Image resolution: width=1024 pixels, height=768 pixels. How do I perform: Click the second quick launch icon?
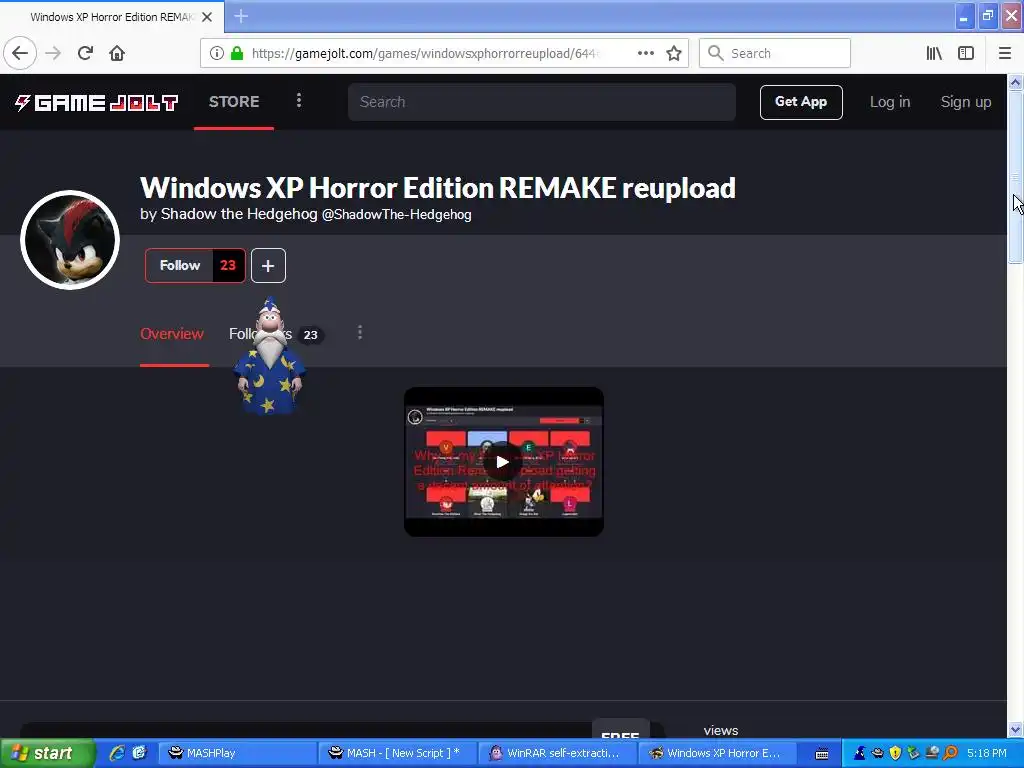[140, 753]
